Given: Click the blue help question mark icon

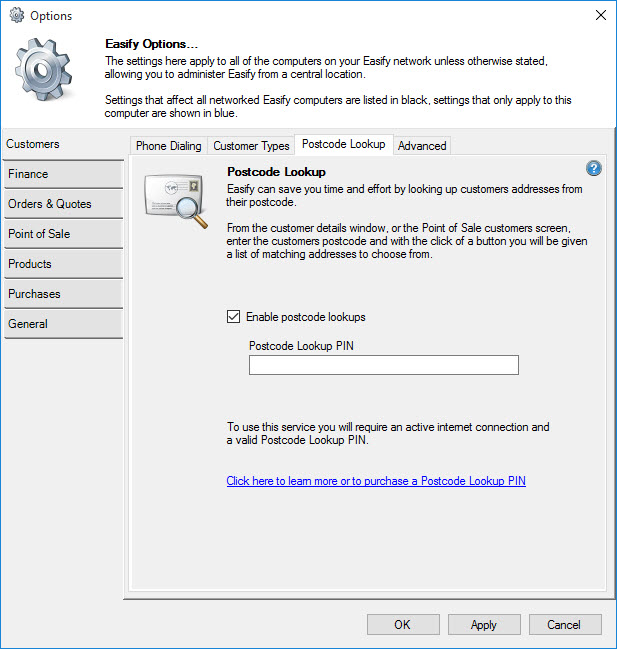Looking at the screenshot, I should coord(593,169).
